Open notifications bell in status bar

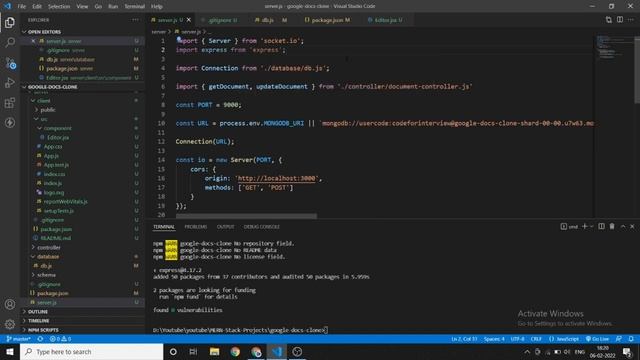(x=631, y=339)
